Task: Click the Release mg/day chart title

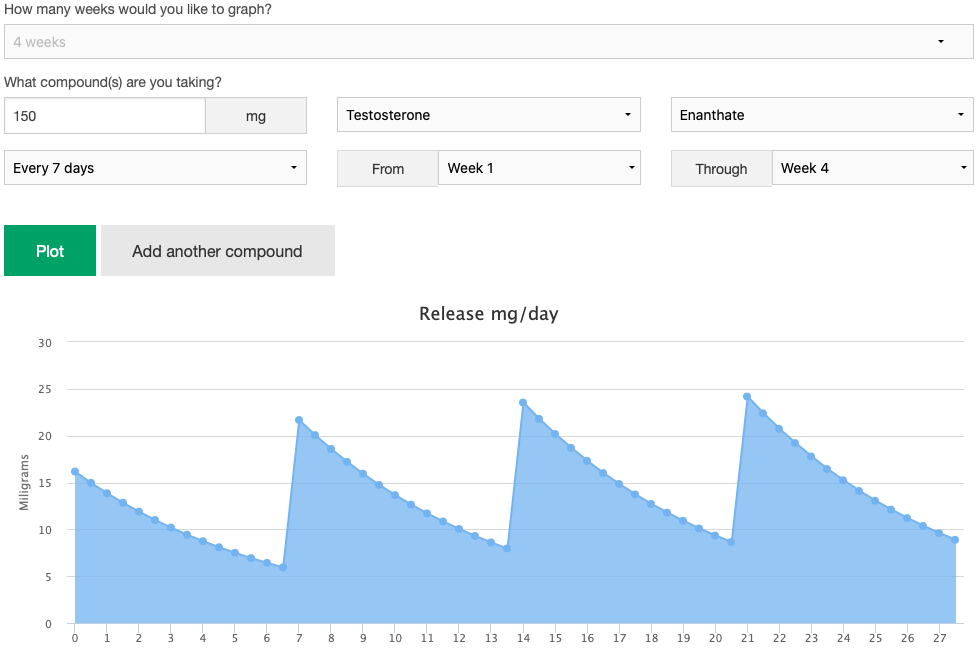Action: click(488, 314)
